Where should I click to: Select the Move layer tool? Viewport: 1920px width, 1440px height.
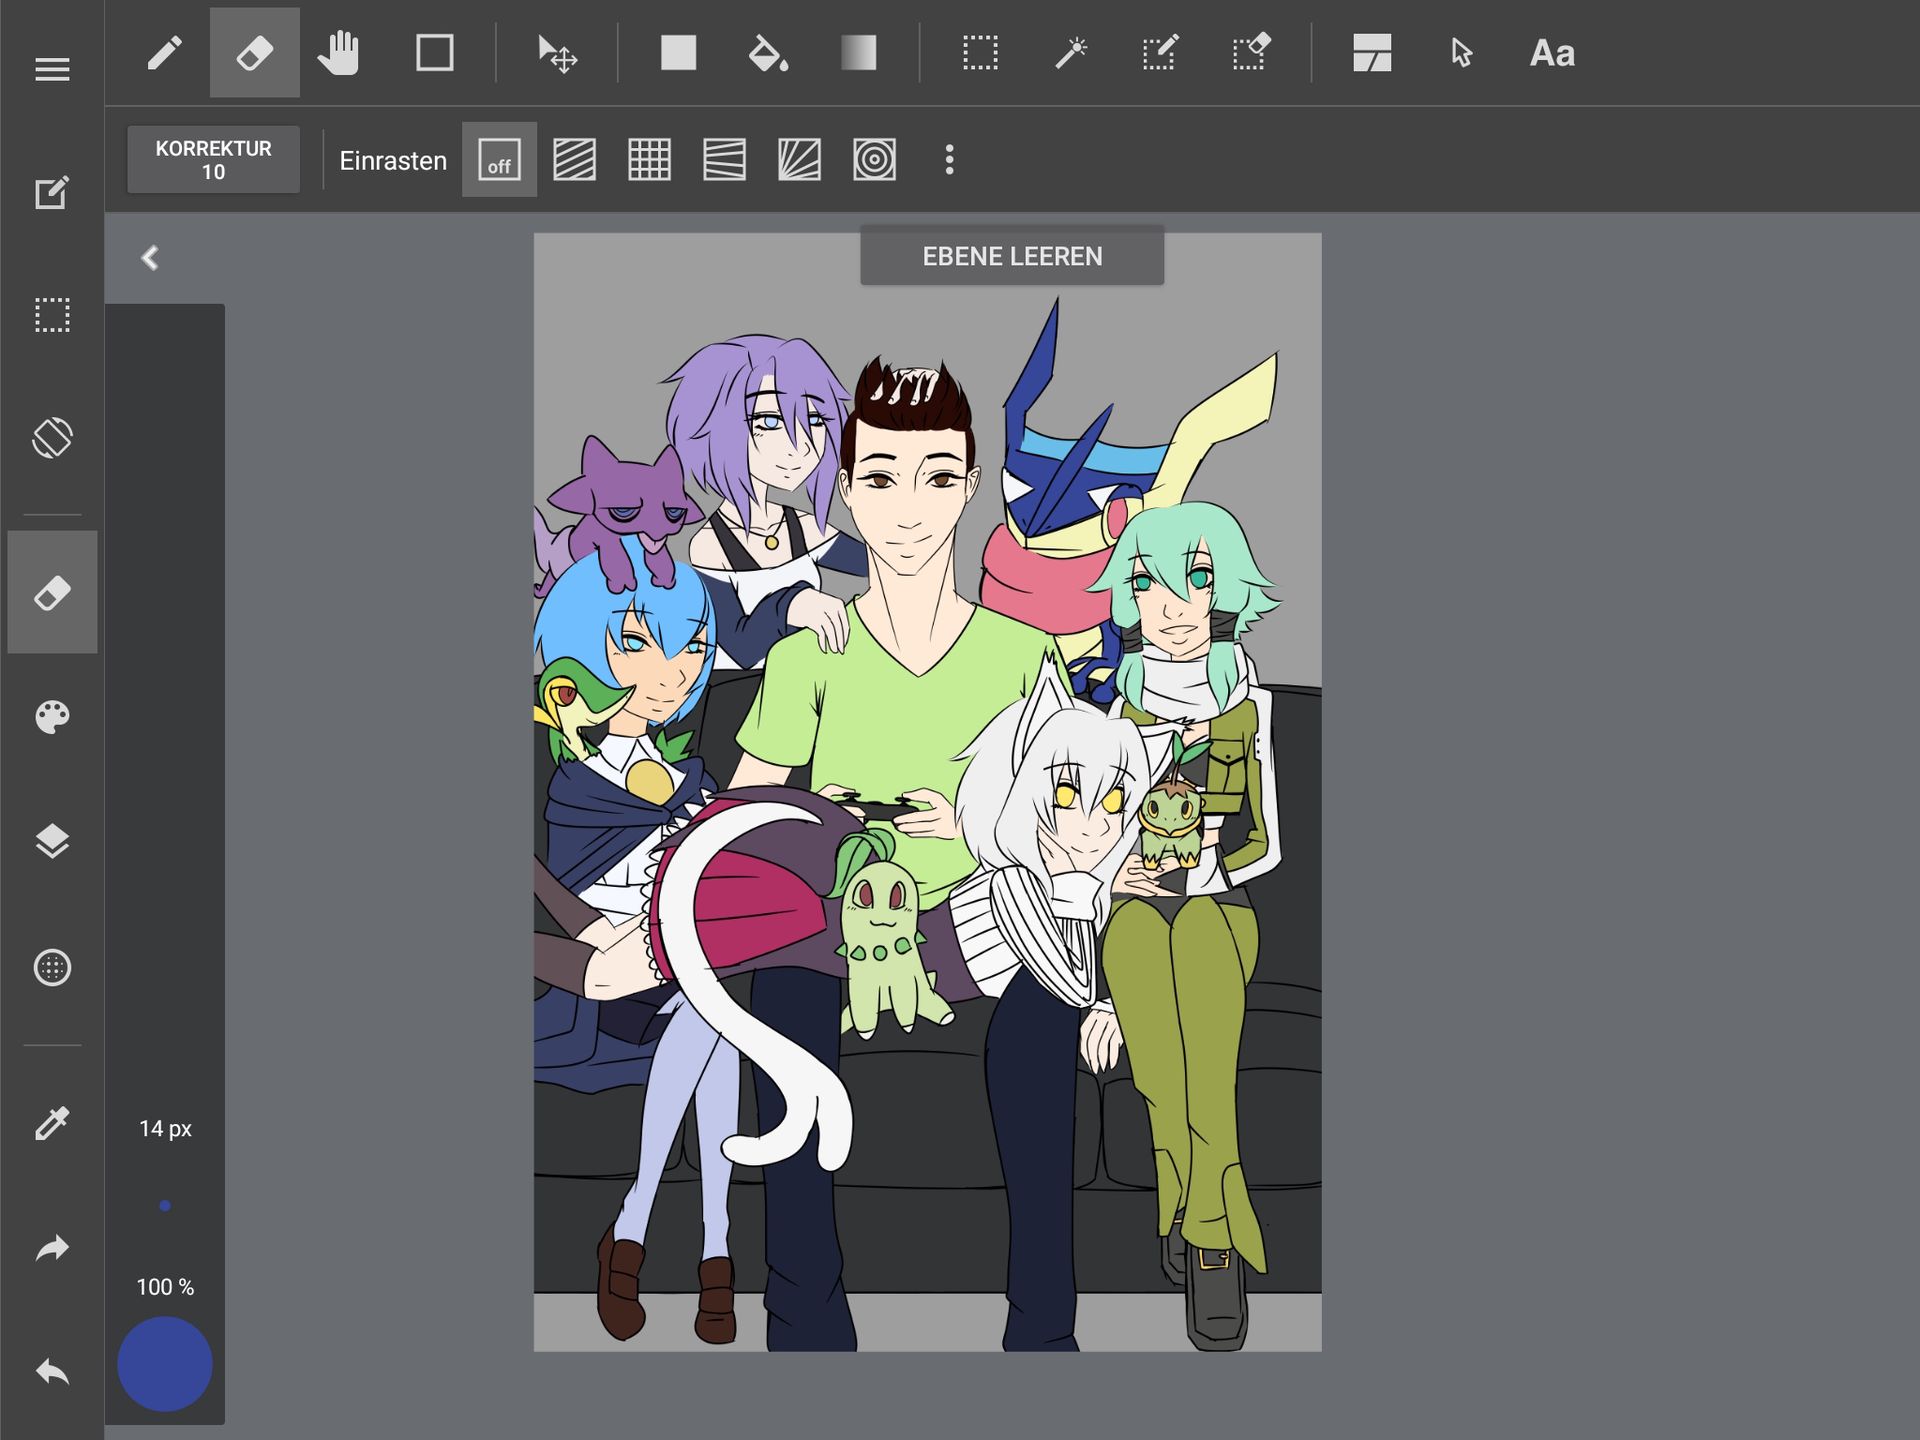[557, 53]
